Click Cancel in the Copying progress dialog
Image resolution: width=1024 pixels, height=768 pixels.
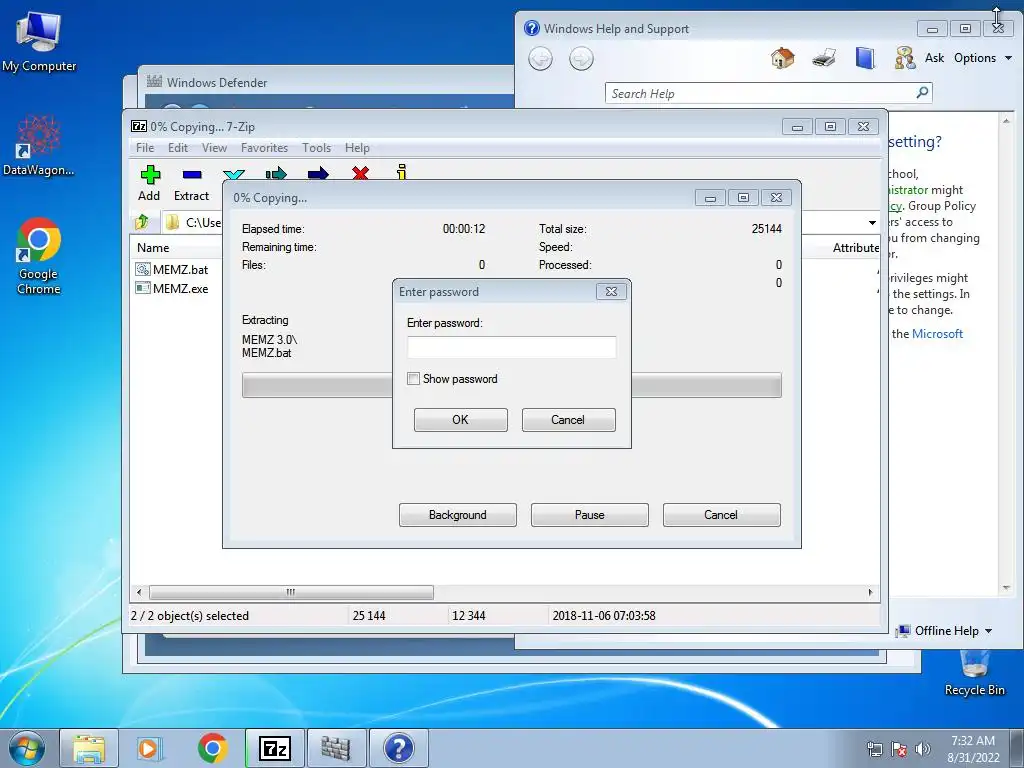click(722, 515)
